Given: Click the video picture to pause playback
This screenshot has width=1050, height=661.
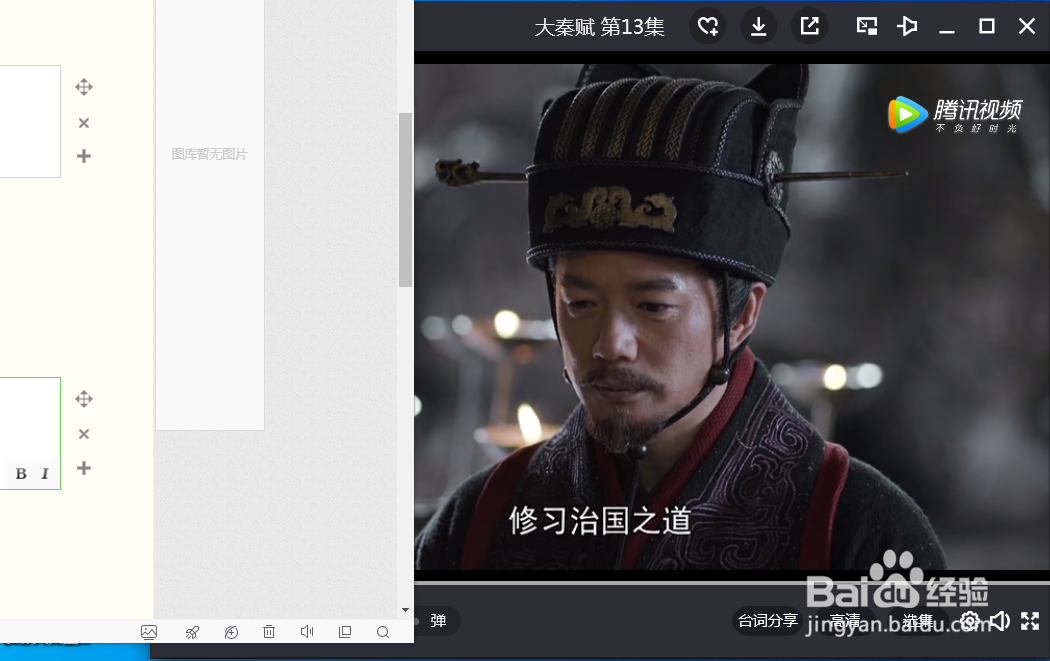Looking at the screenshot, I should [732, 317].
